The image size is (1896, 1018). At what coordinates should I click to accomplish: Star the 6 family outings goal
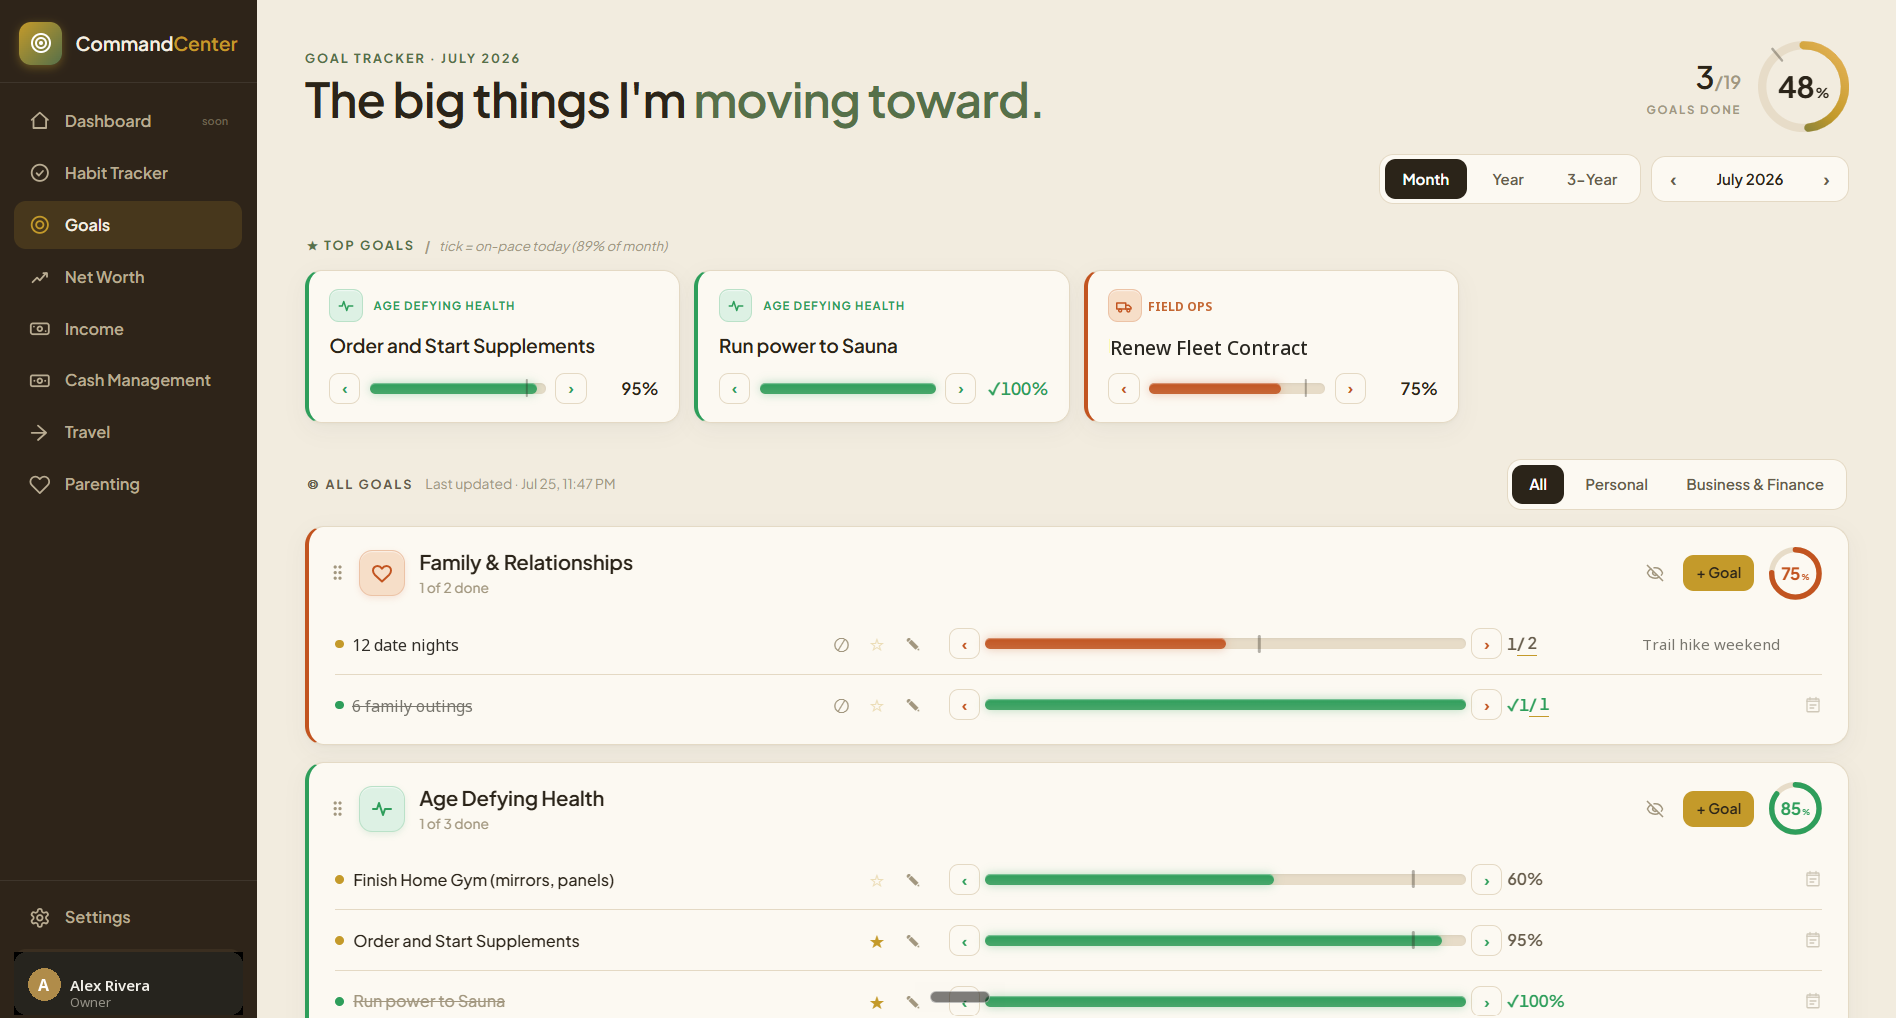[877, 706]
